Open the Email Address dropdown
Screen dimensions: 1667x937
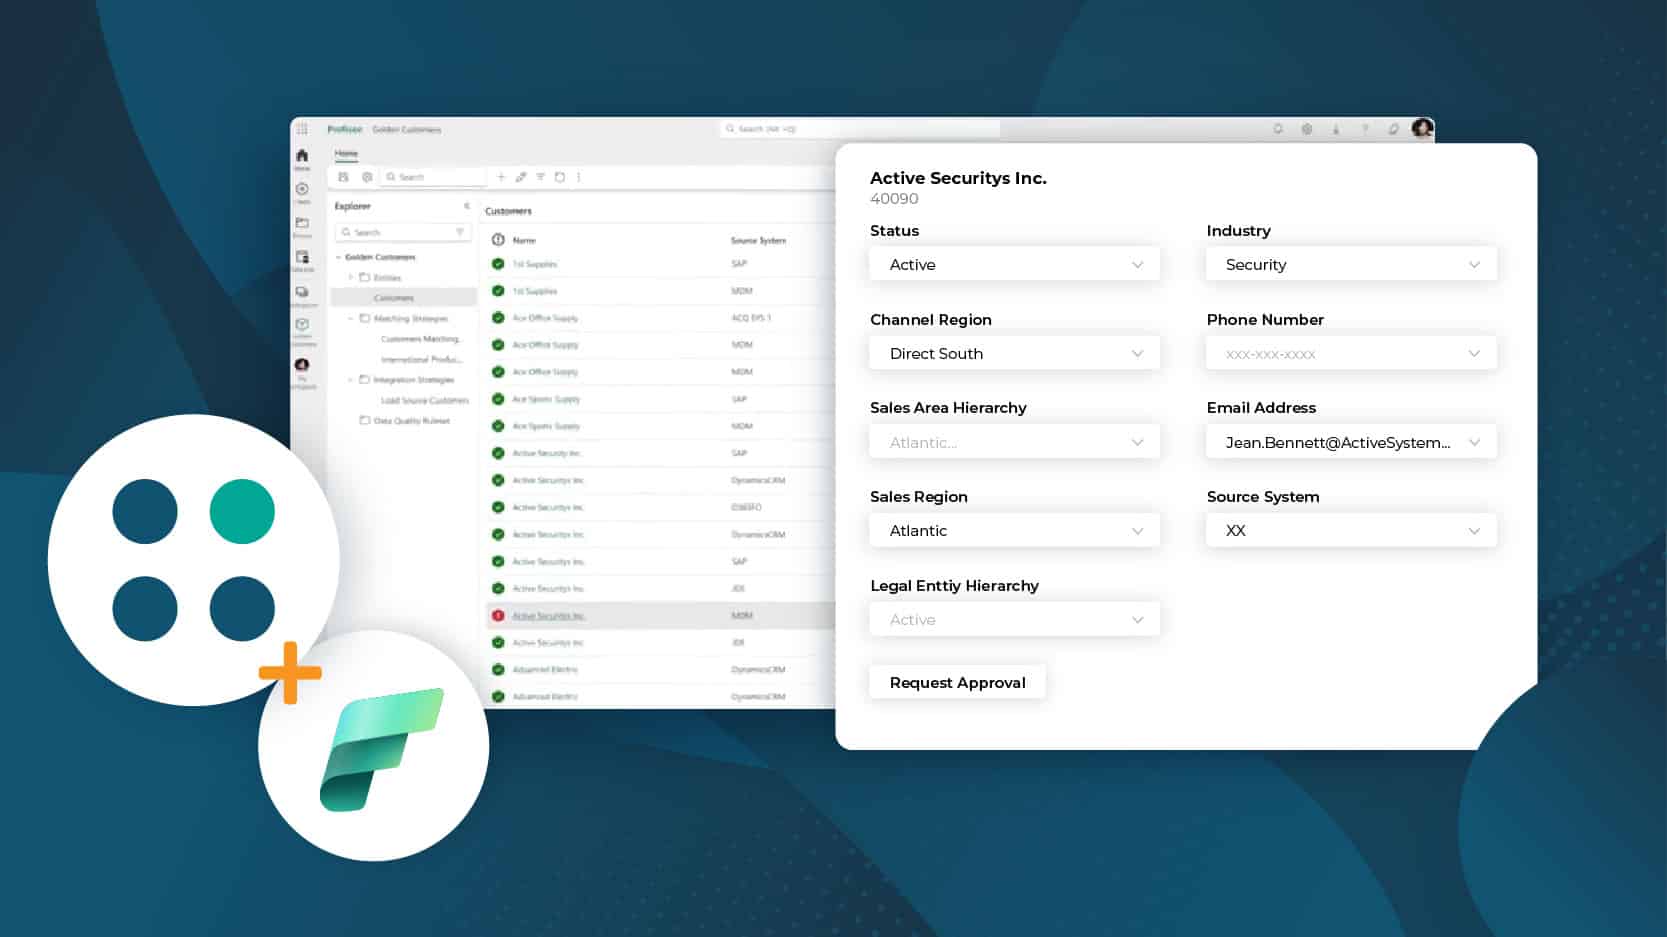tap(1351, 442)
